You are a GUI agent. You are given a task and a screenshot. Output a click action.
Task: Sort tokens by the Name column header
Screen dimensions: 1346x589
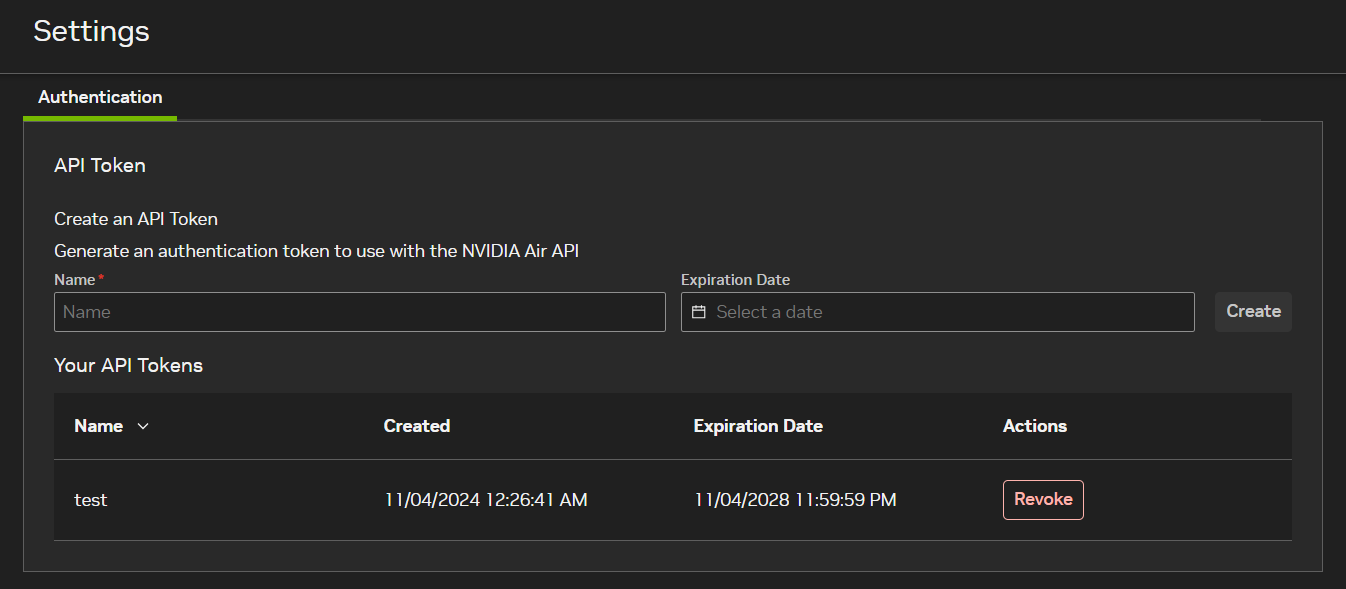(99, 426)
